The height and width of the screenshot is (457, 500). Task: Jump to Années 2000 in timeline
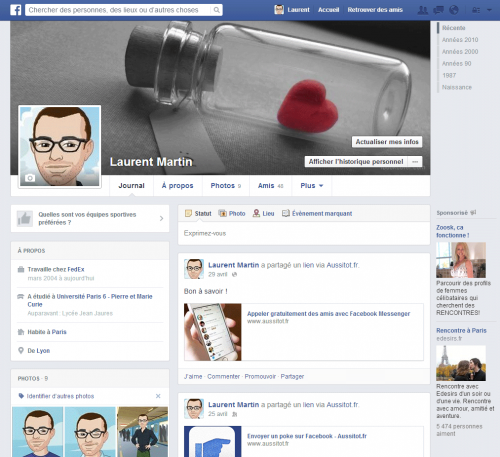460,52
